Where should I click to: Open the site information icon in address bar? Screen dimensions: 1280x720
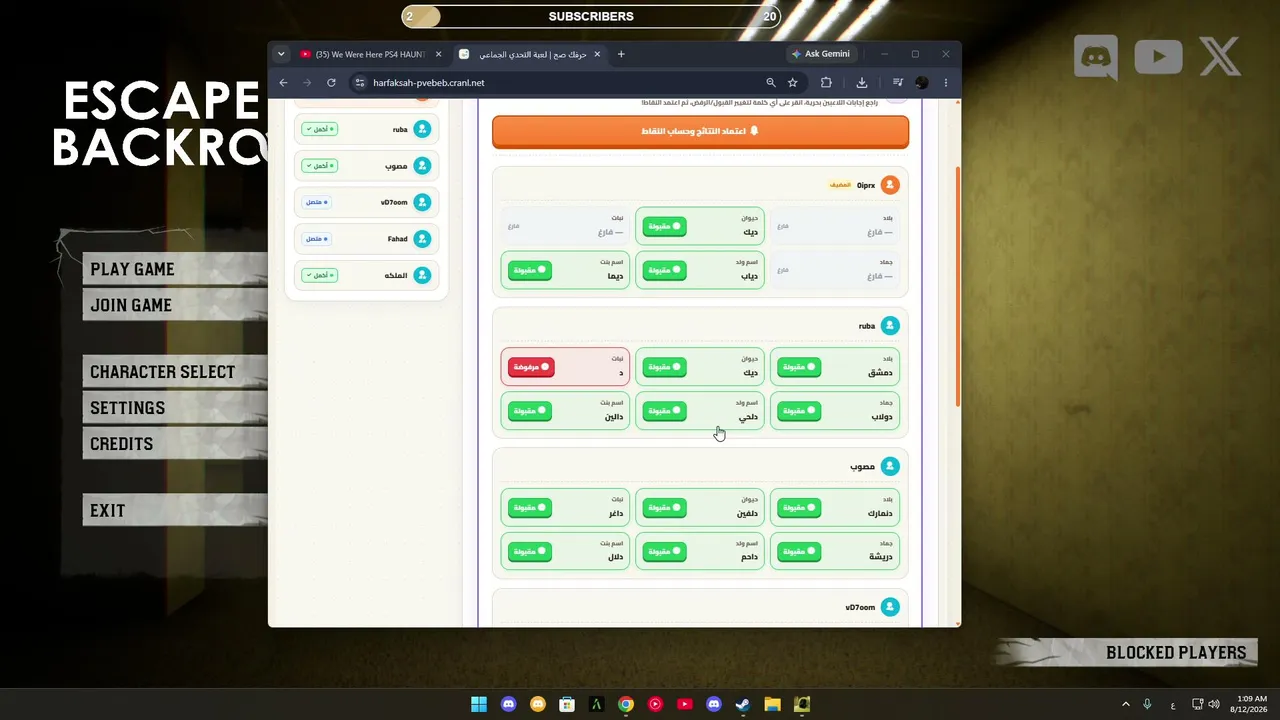(360, 83)
